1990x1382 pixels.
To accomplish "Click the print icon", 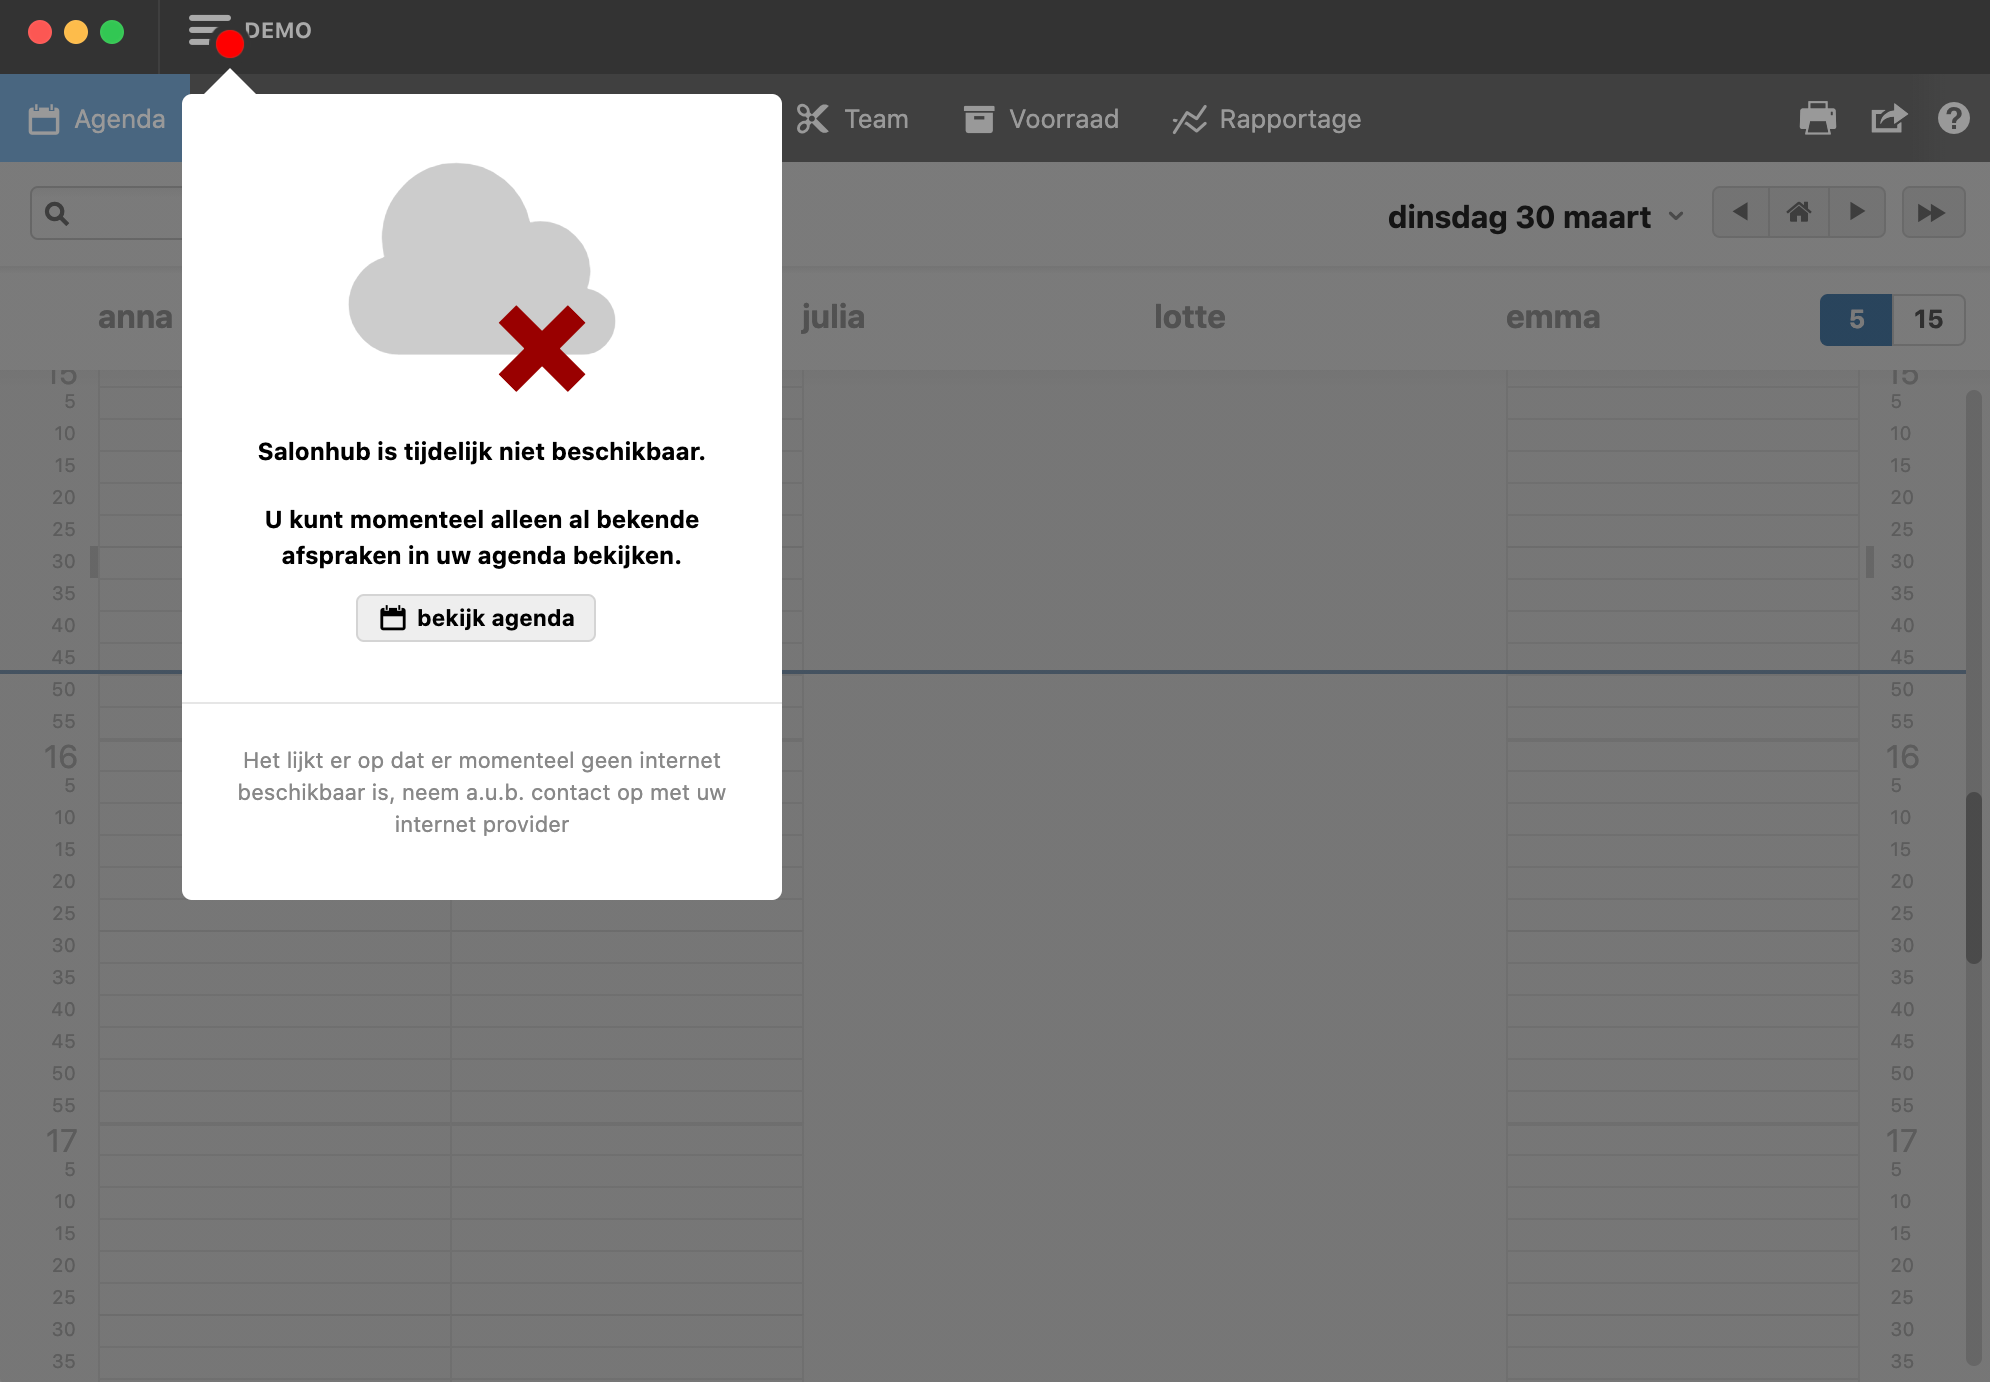I will (1817, 119).
